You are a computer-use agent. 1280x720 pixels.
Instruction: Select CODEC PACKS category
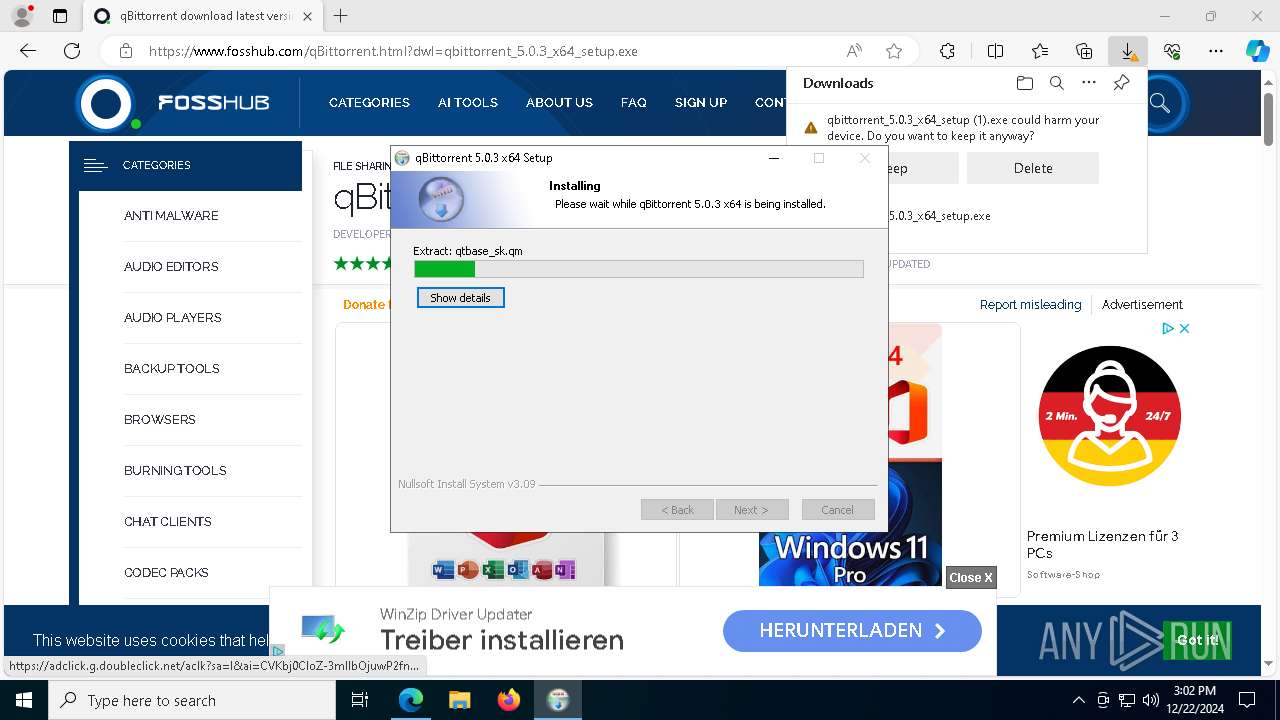pos(166,572)
